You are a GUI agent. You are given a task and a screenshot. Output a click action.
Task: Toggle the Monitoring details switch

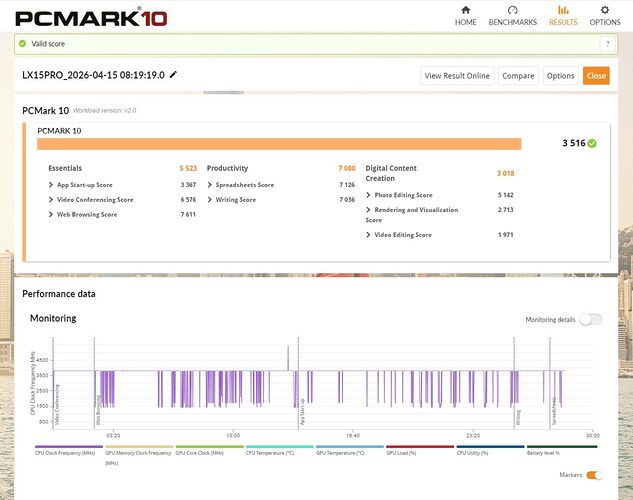(x=591, y=320)
